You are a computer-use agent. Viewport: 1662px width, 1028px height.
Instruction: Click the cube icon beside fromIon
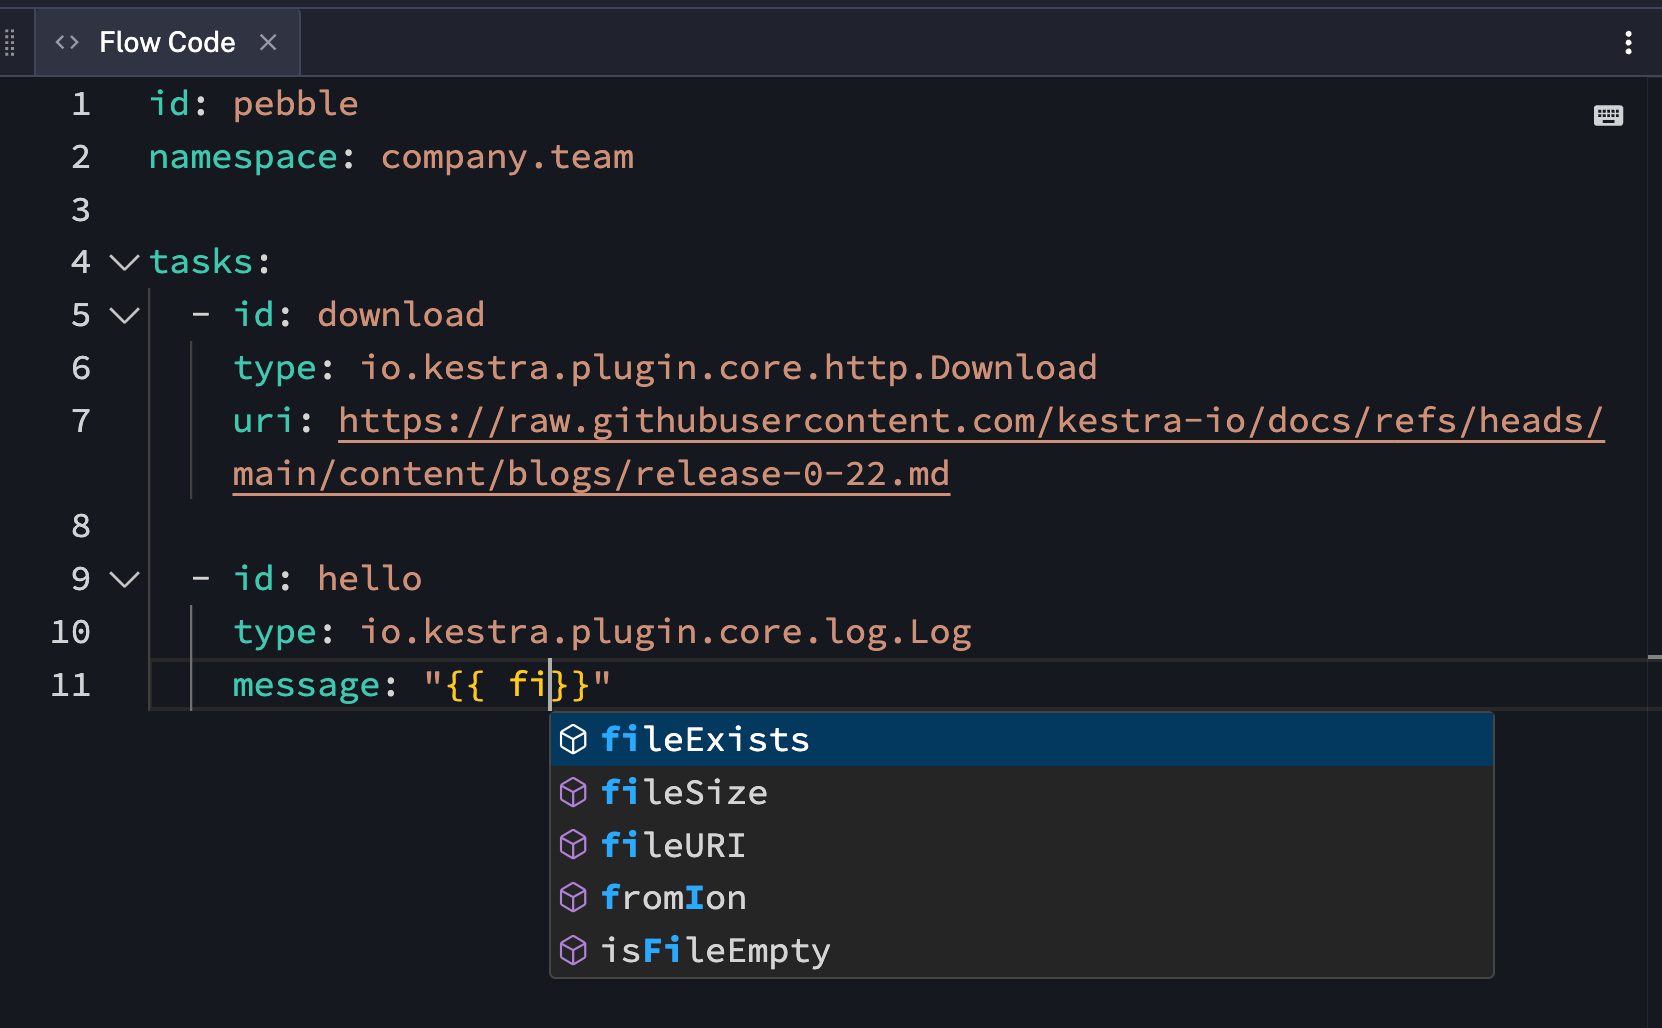coord(573,897)
